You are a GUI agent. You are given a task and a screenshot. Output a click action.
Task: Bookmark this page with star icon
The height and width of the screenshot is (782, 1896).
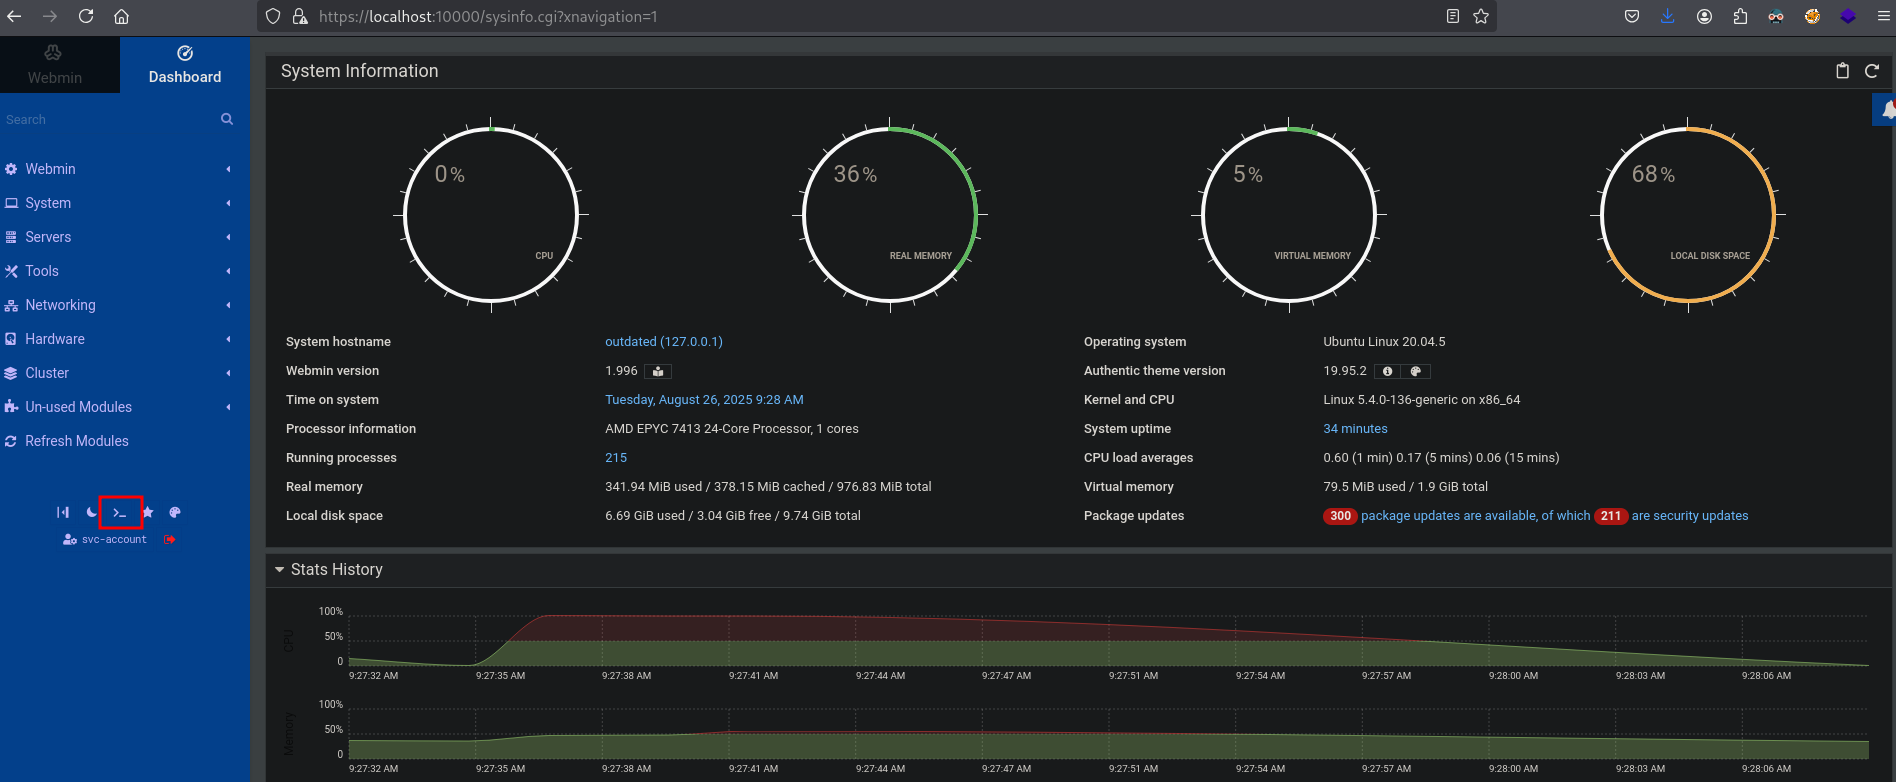click(x=1481, y=17)
